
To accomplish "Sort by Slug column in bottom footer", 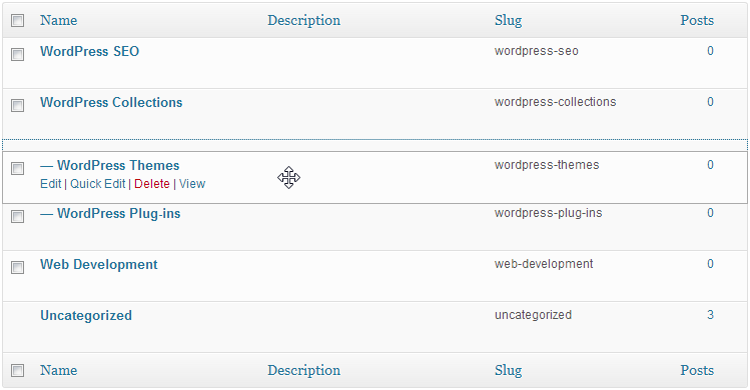I will point(508,370).
